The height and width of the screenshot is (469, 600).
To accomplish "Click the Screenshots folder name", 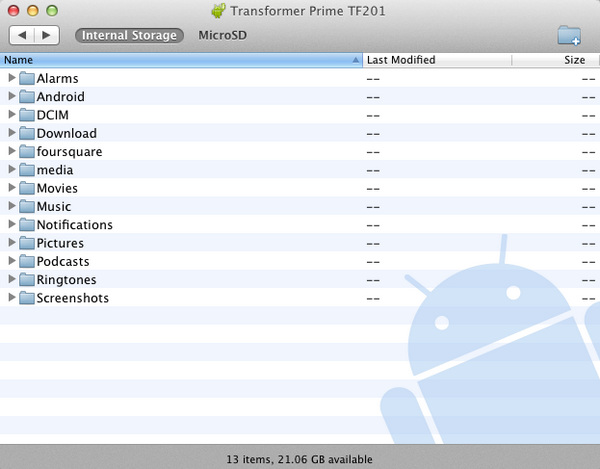I will (x=73, y=298).
